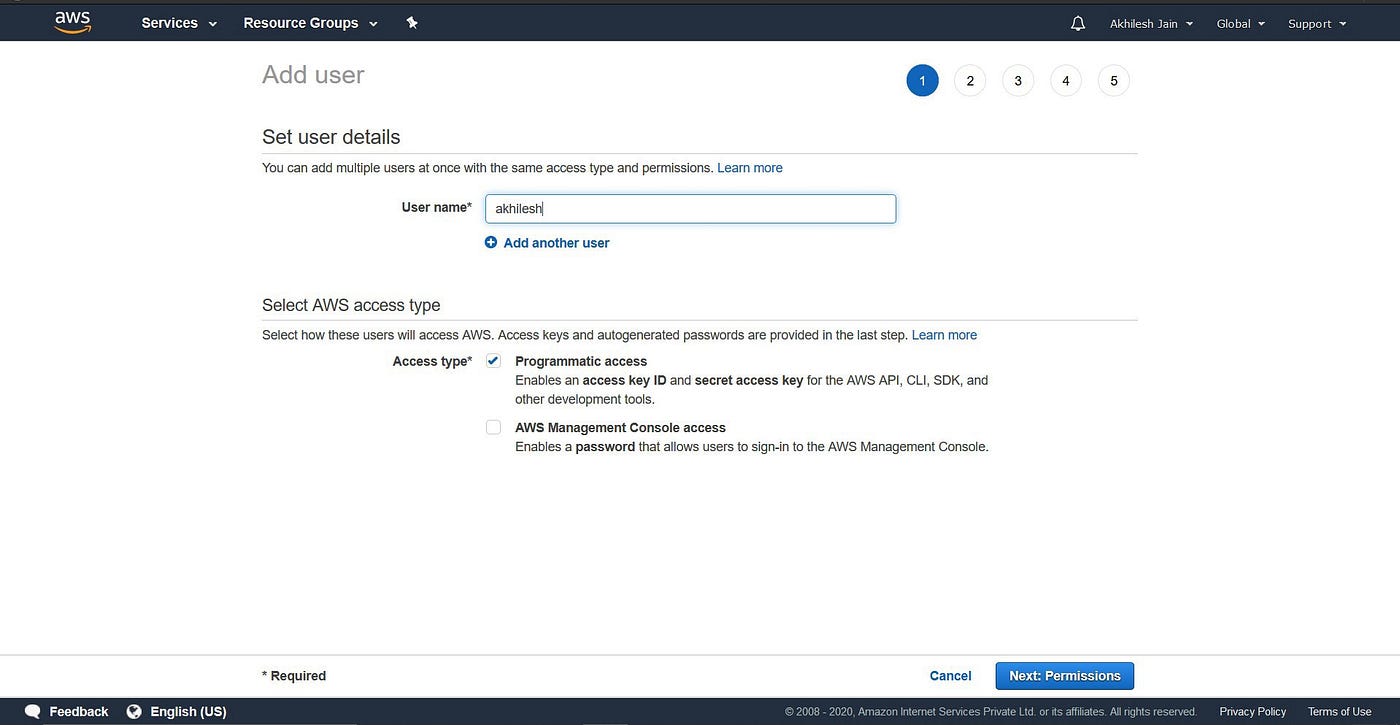Click the * Required note
The height and width of the screenshot is (725, 1400).
coord(294,676)
